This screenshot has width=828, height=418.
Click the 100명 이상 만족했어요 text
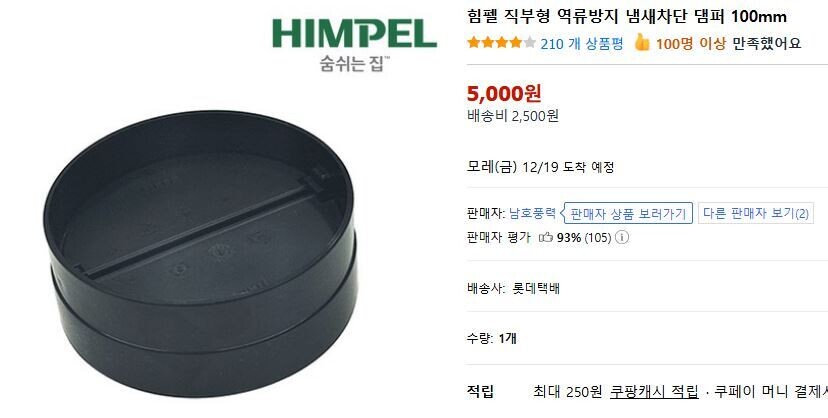728,43
